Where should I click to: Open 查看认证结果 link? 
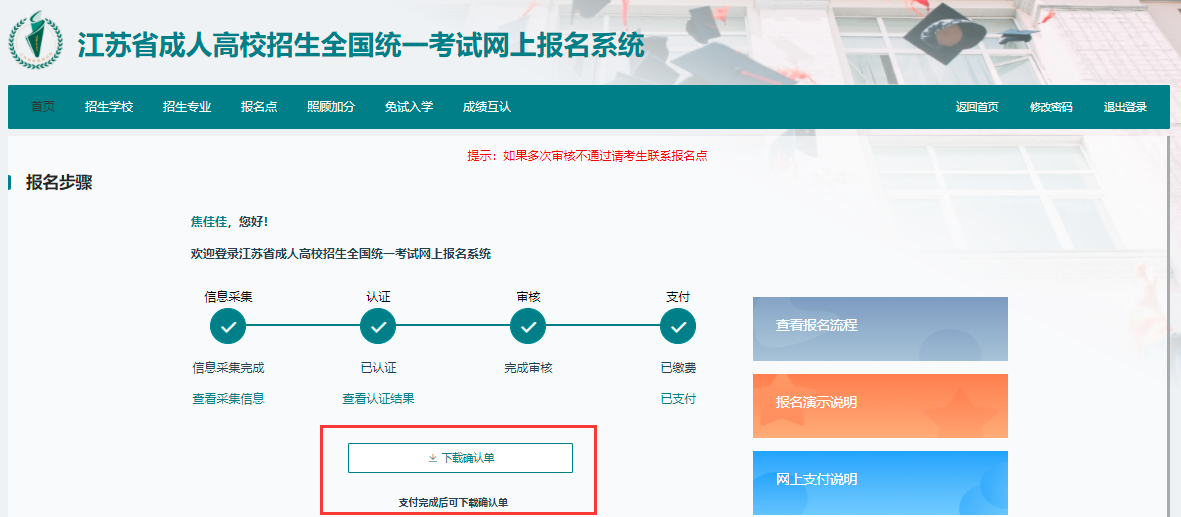[x=378, y=399]
